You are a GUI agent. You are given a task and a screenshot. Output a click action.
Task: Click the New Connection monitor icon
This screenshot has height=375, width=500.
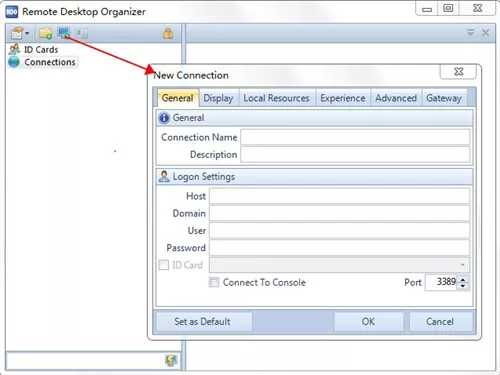pyautogui.click(x=63, y=33)
